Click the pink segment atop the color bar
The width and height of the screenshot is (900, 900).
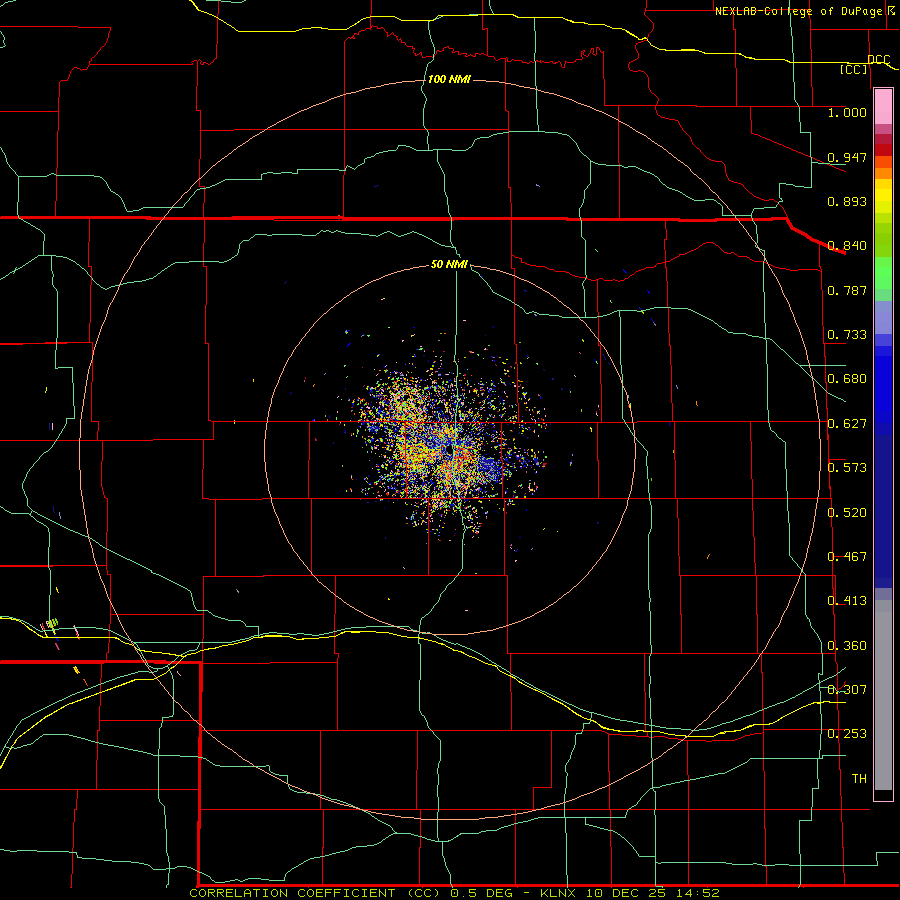pos(883,107)
